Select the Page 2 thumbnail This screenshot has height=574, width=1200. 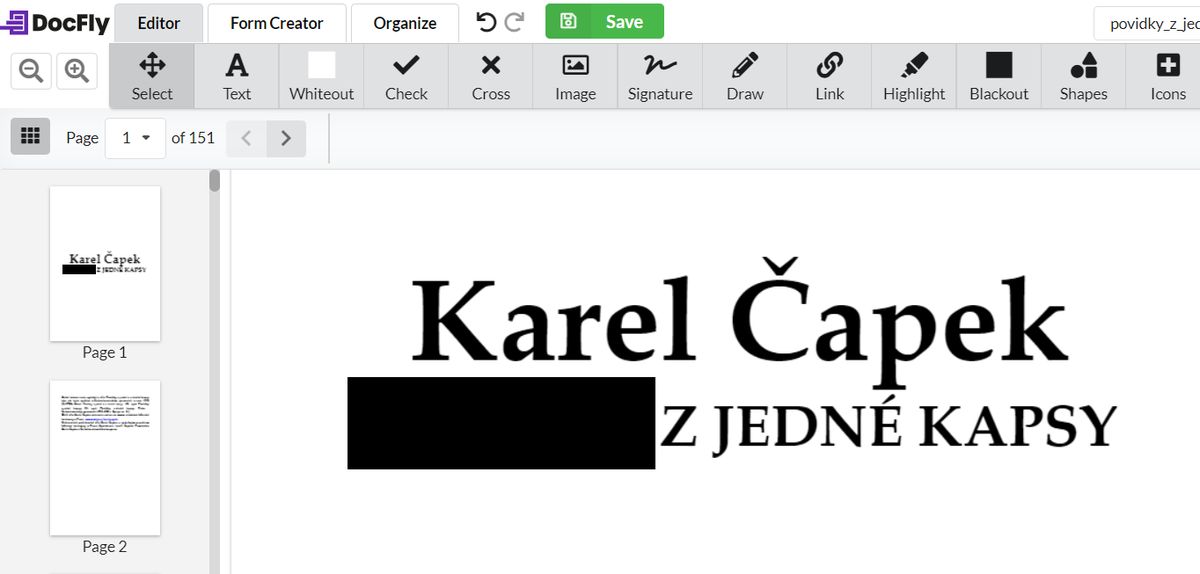point(105,458)
